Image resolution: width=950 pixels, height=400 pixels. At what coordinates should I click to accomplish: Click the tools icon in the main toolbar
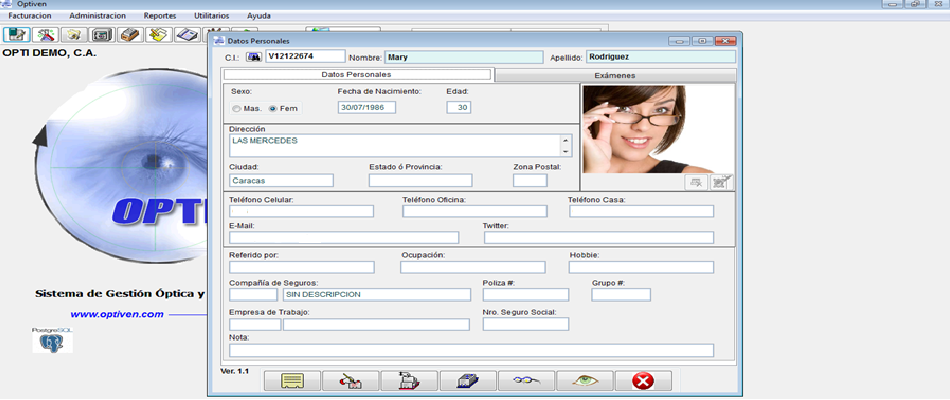[x=46, y=35]
